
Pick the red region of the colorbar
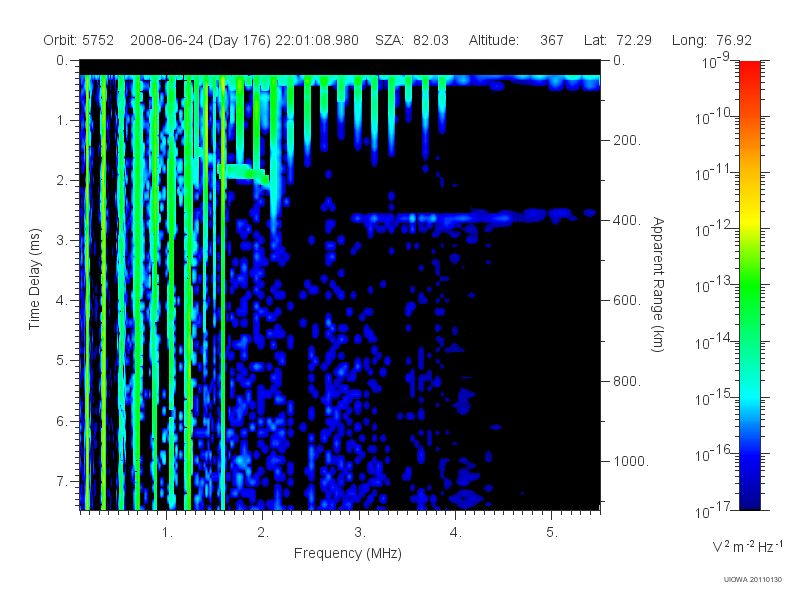click(x=750, y=77)
